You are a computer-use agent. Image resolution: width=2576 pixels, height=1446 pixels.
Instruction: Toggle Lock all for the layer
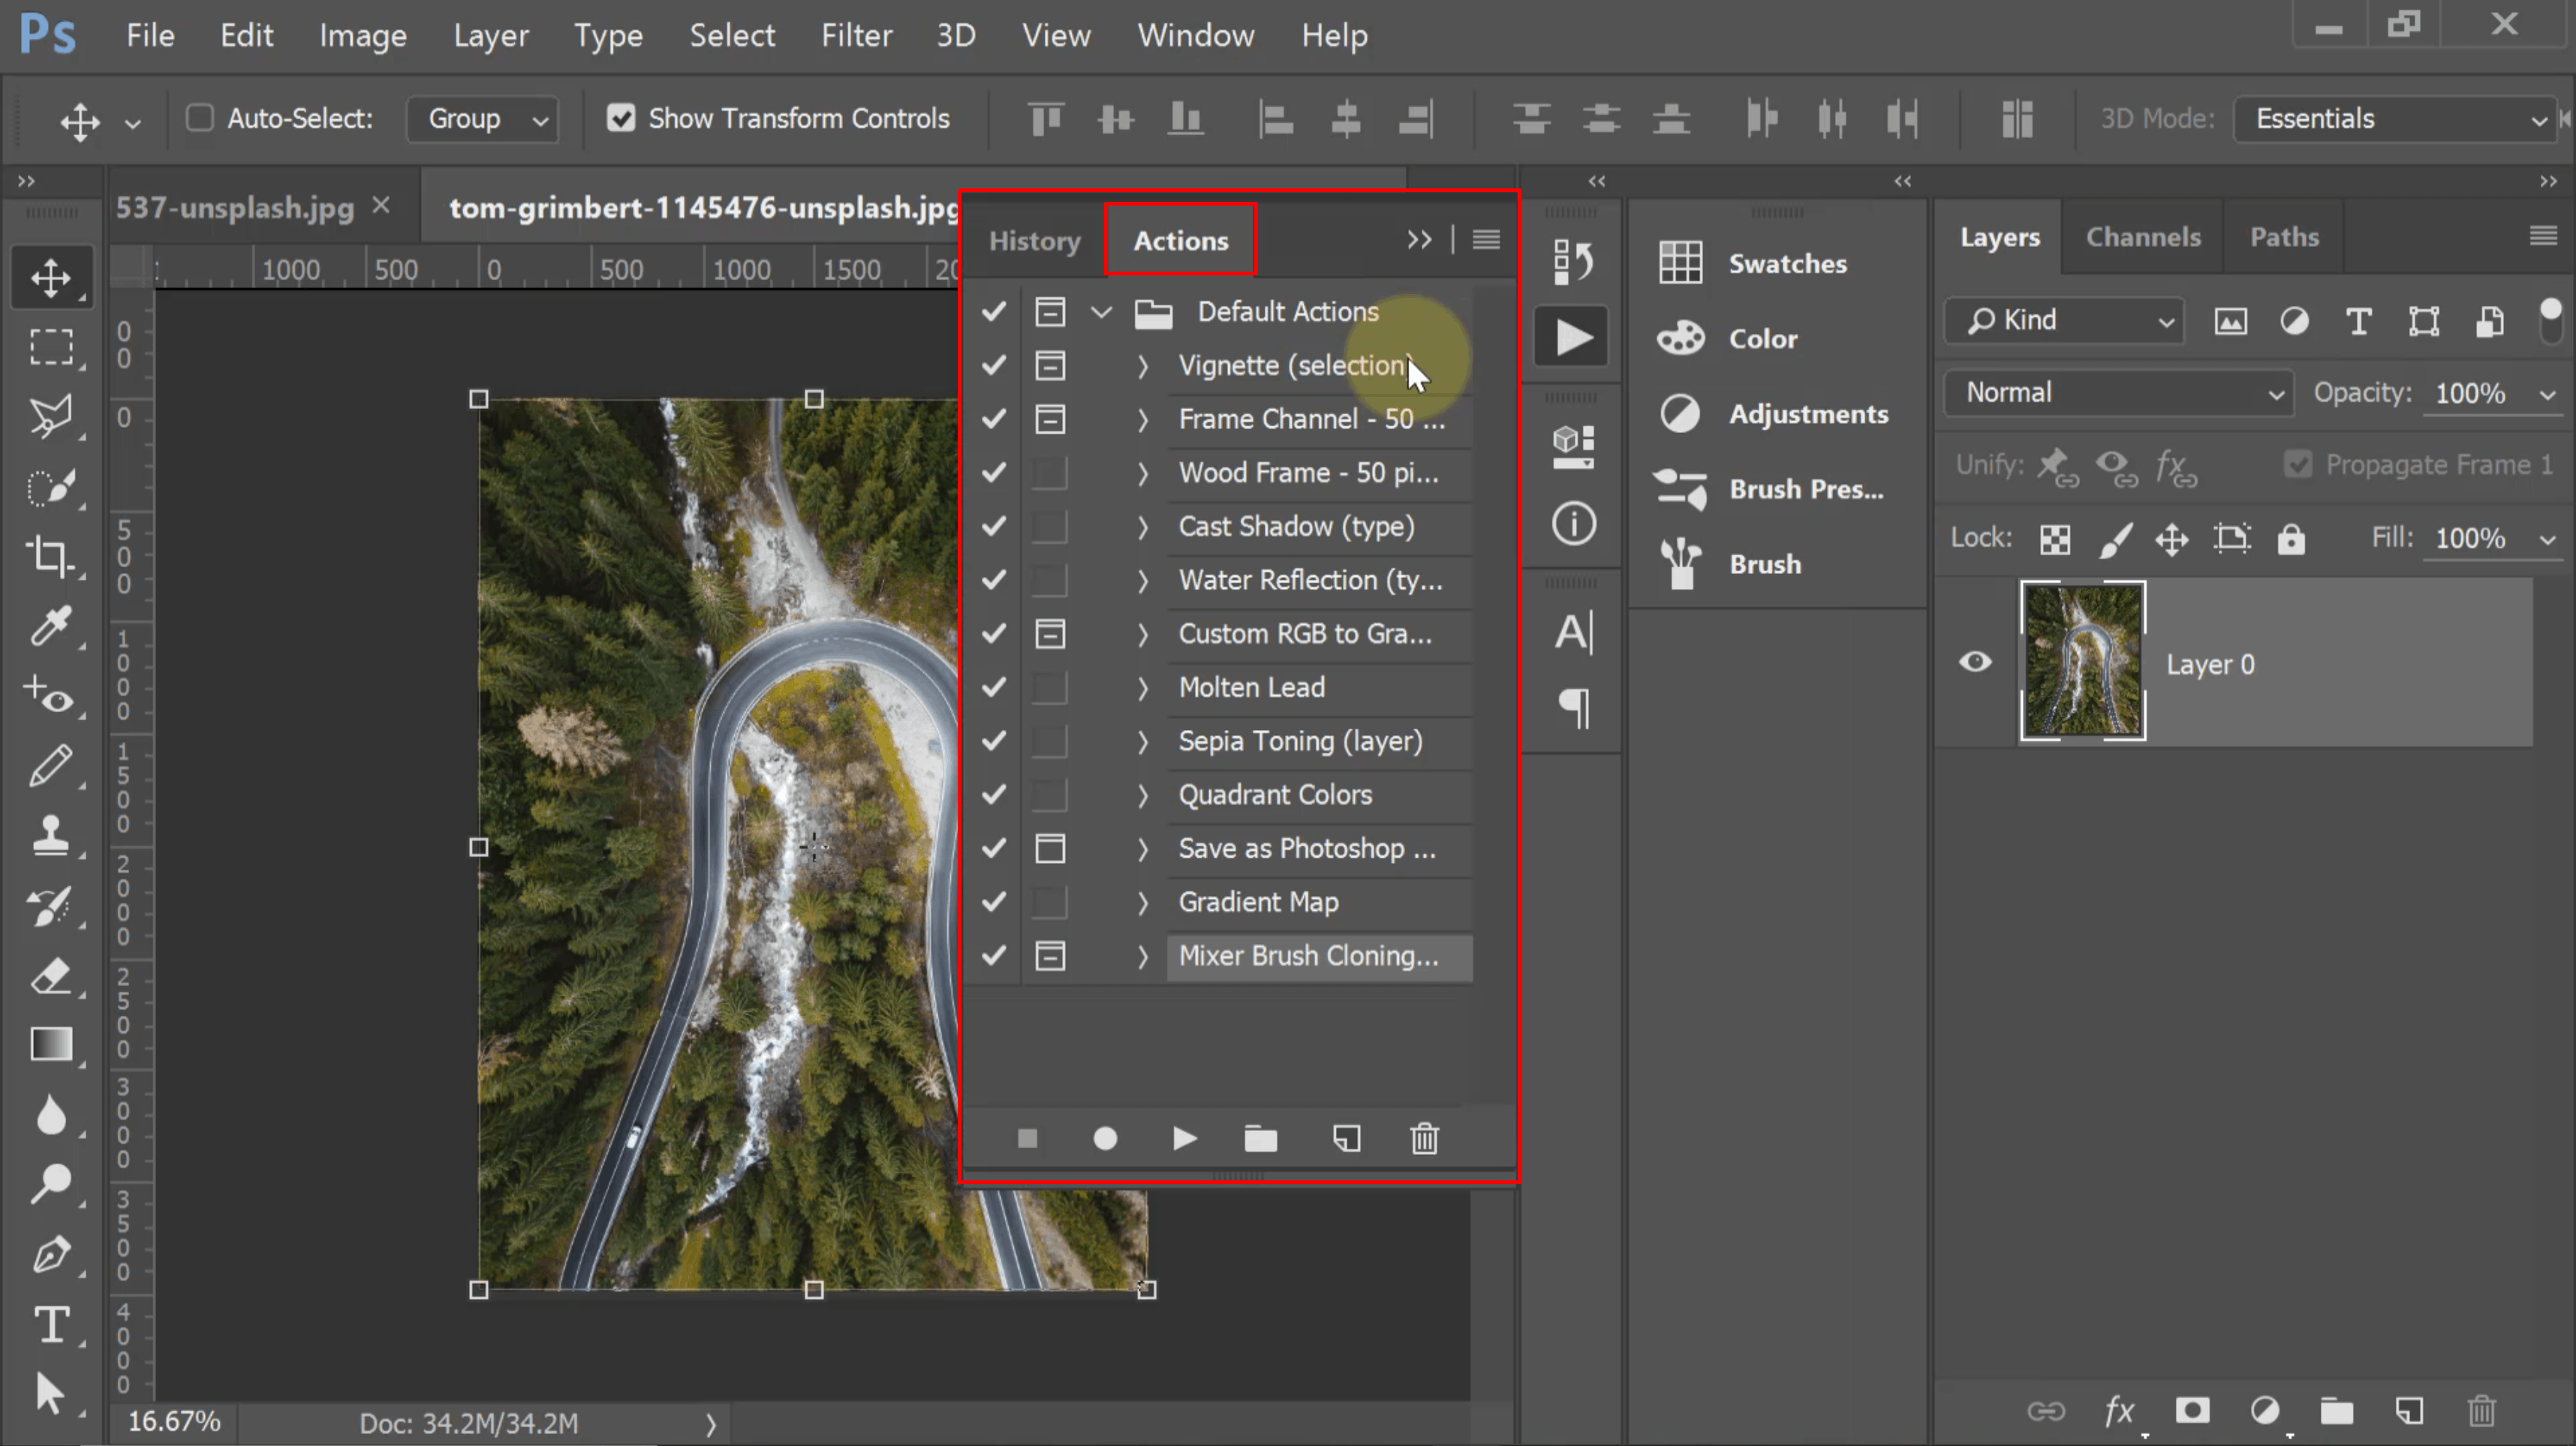[2290, 539]
